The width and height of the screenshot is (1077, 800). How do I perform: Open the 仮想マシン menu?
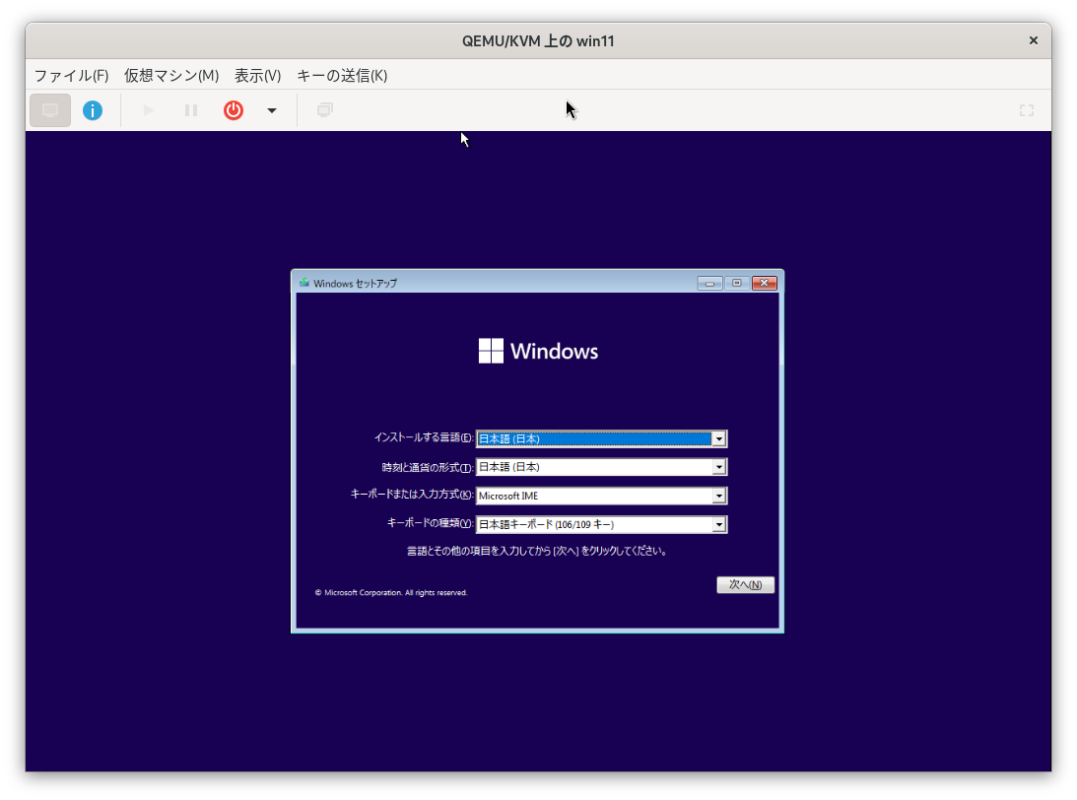click(x=170, y=75)
